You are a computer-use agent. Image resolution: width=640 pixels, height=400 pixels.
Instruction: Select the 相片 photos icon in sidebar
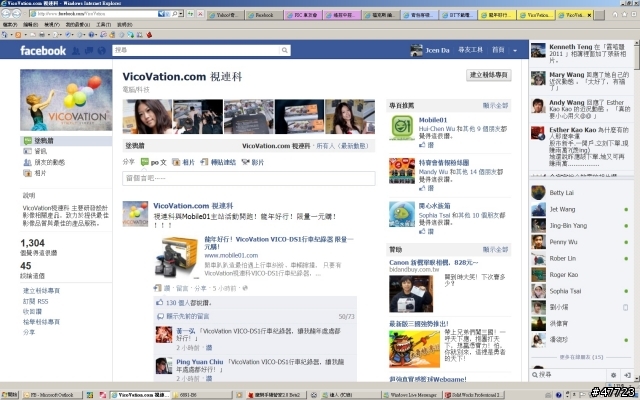(x=27, y=173)
